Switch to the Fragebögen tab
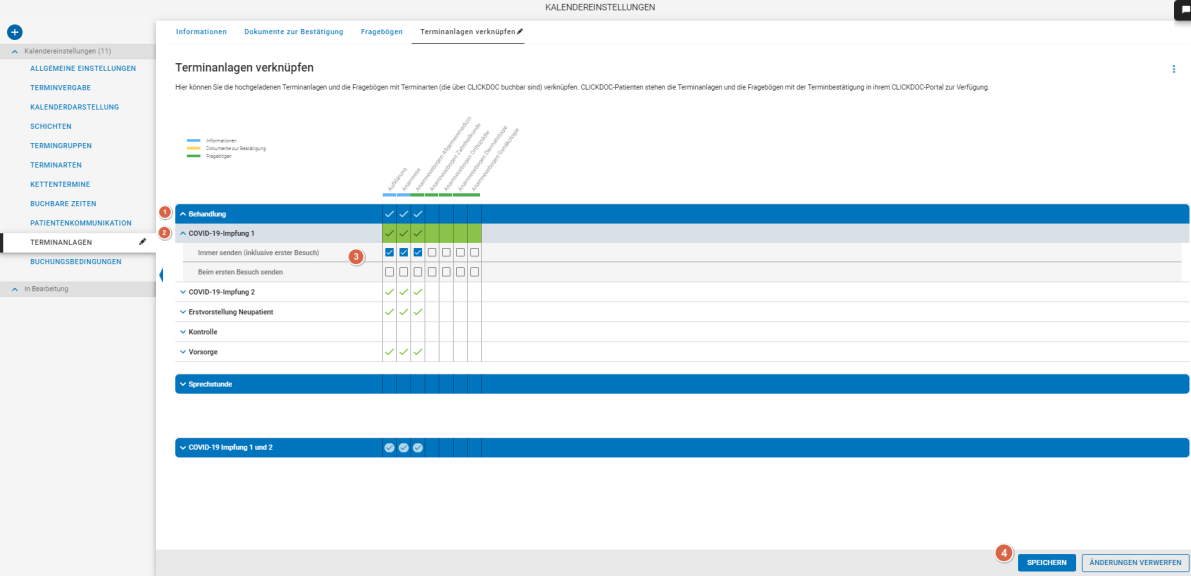The image size is (1191, 576). click(x=382, y=32)
